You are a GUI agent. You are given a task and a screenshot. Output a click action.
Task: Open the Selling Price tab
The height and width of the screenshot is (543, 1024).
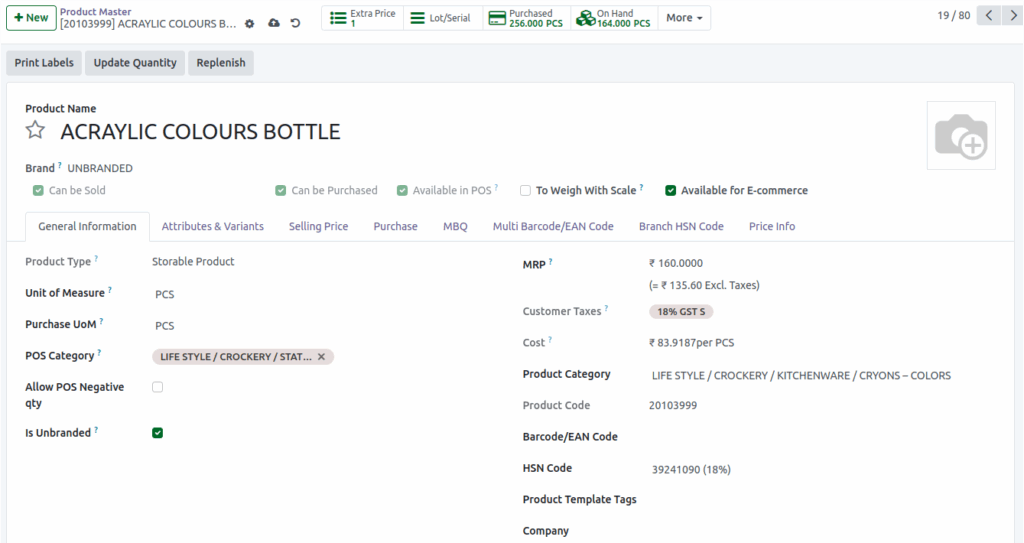[x=319, y=226]
